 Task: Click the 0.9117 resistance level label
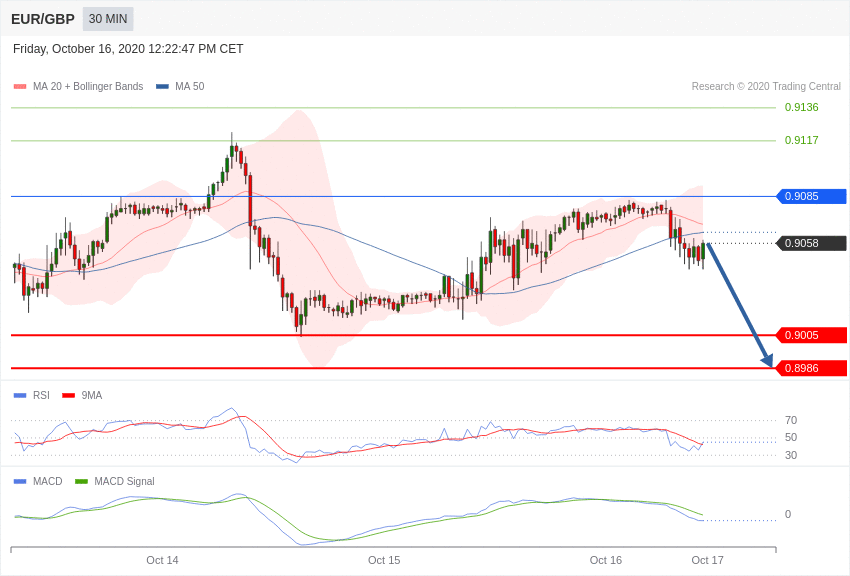click(x=802, y=140)
